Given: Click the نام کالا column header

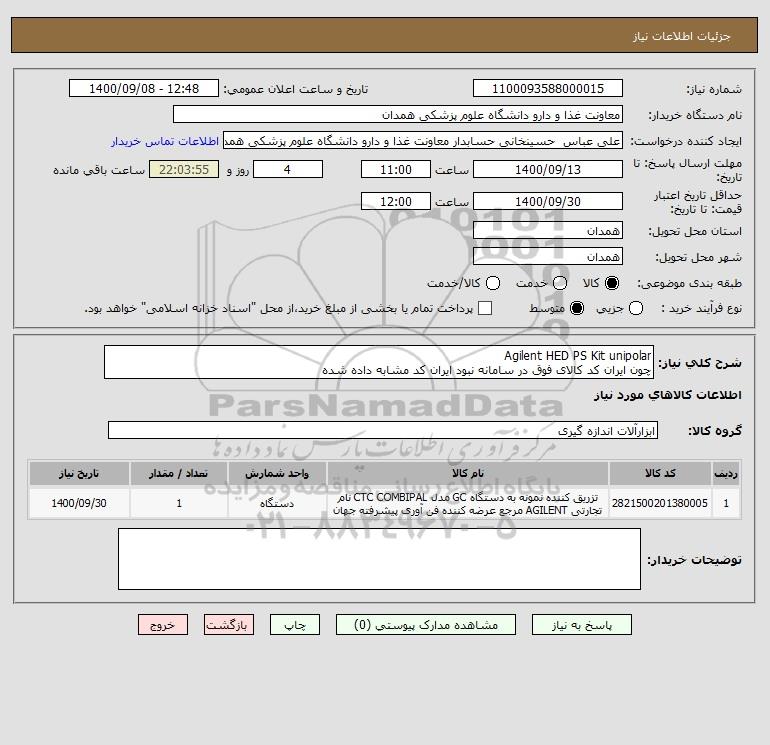Looking at the screenshot, I should [468, 473].
